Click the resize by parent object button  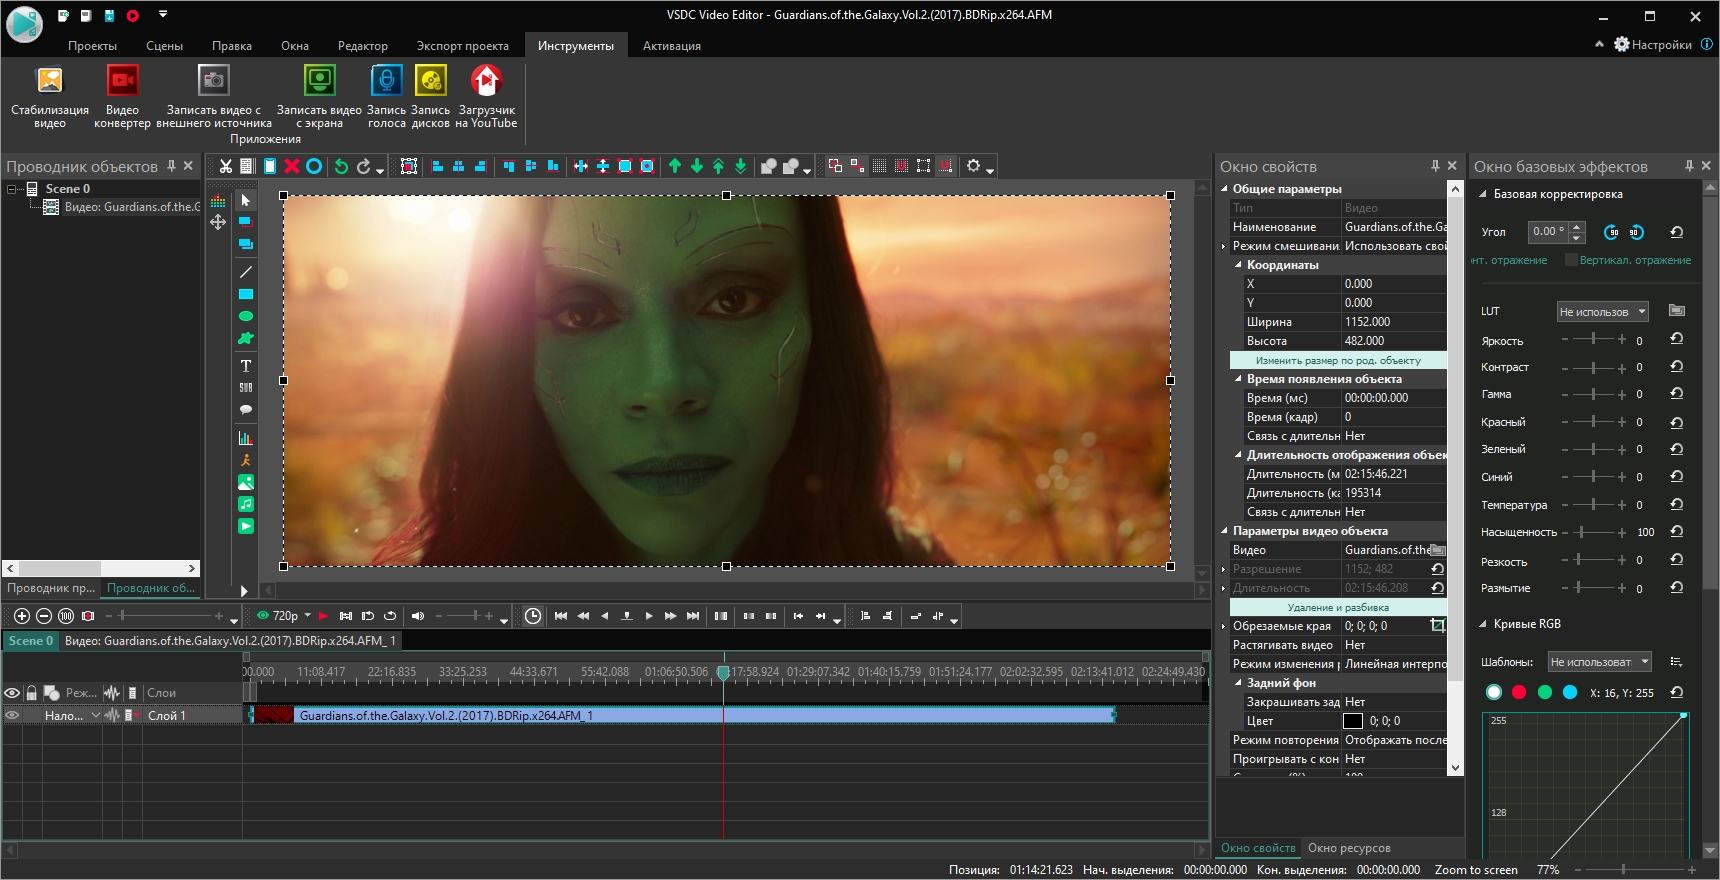[1337, 360]
